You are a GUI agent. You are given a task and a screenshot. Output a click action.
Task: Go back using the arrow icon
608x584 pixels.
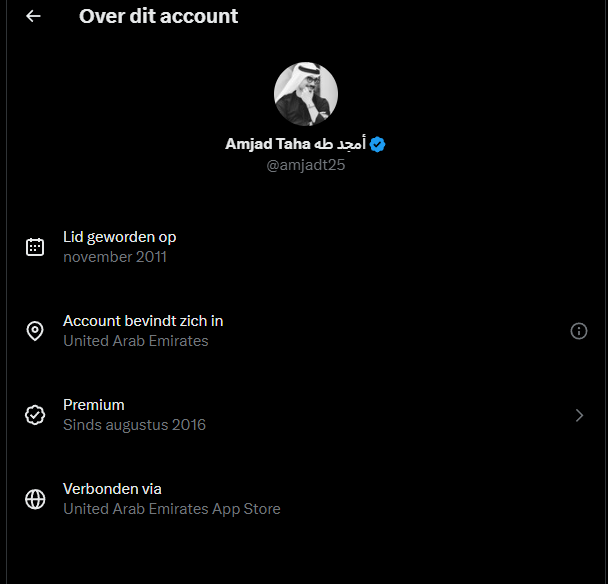(33, 16)
